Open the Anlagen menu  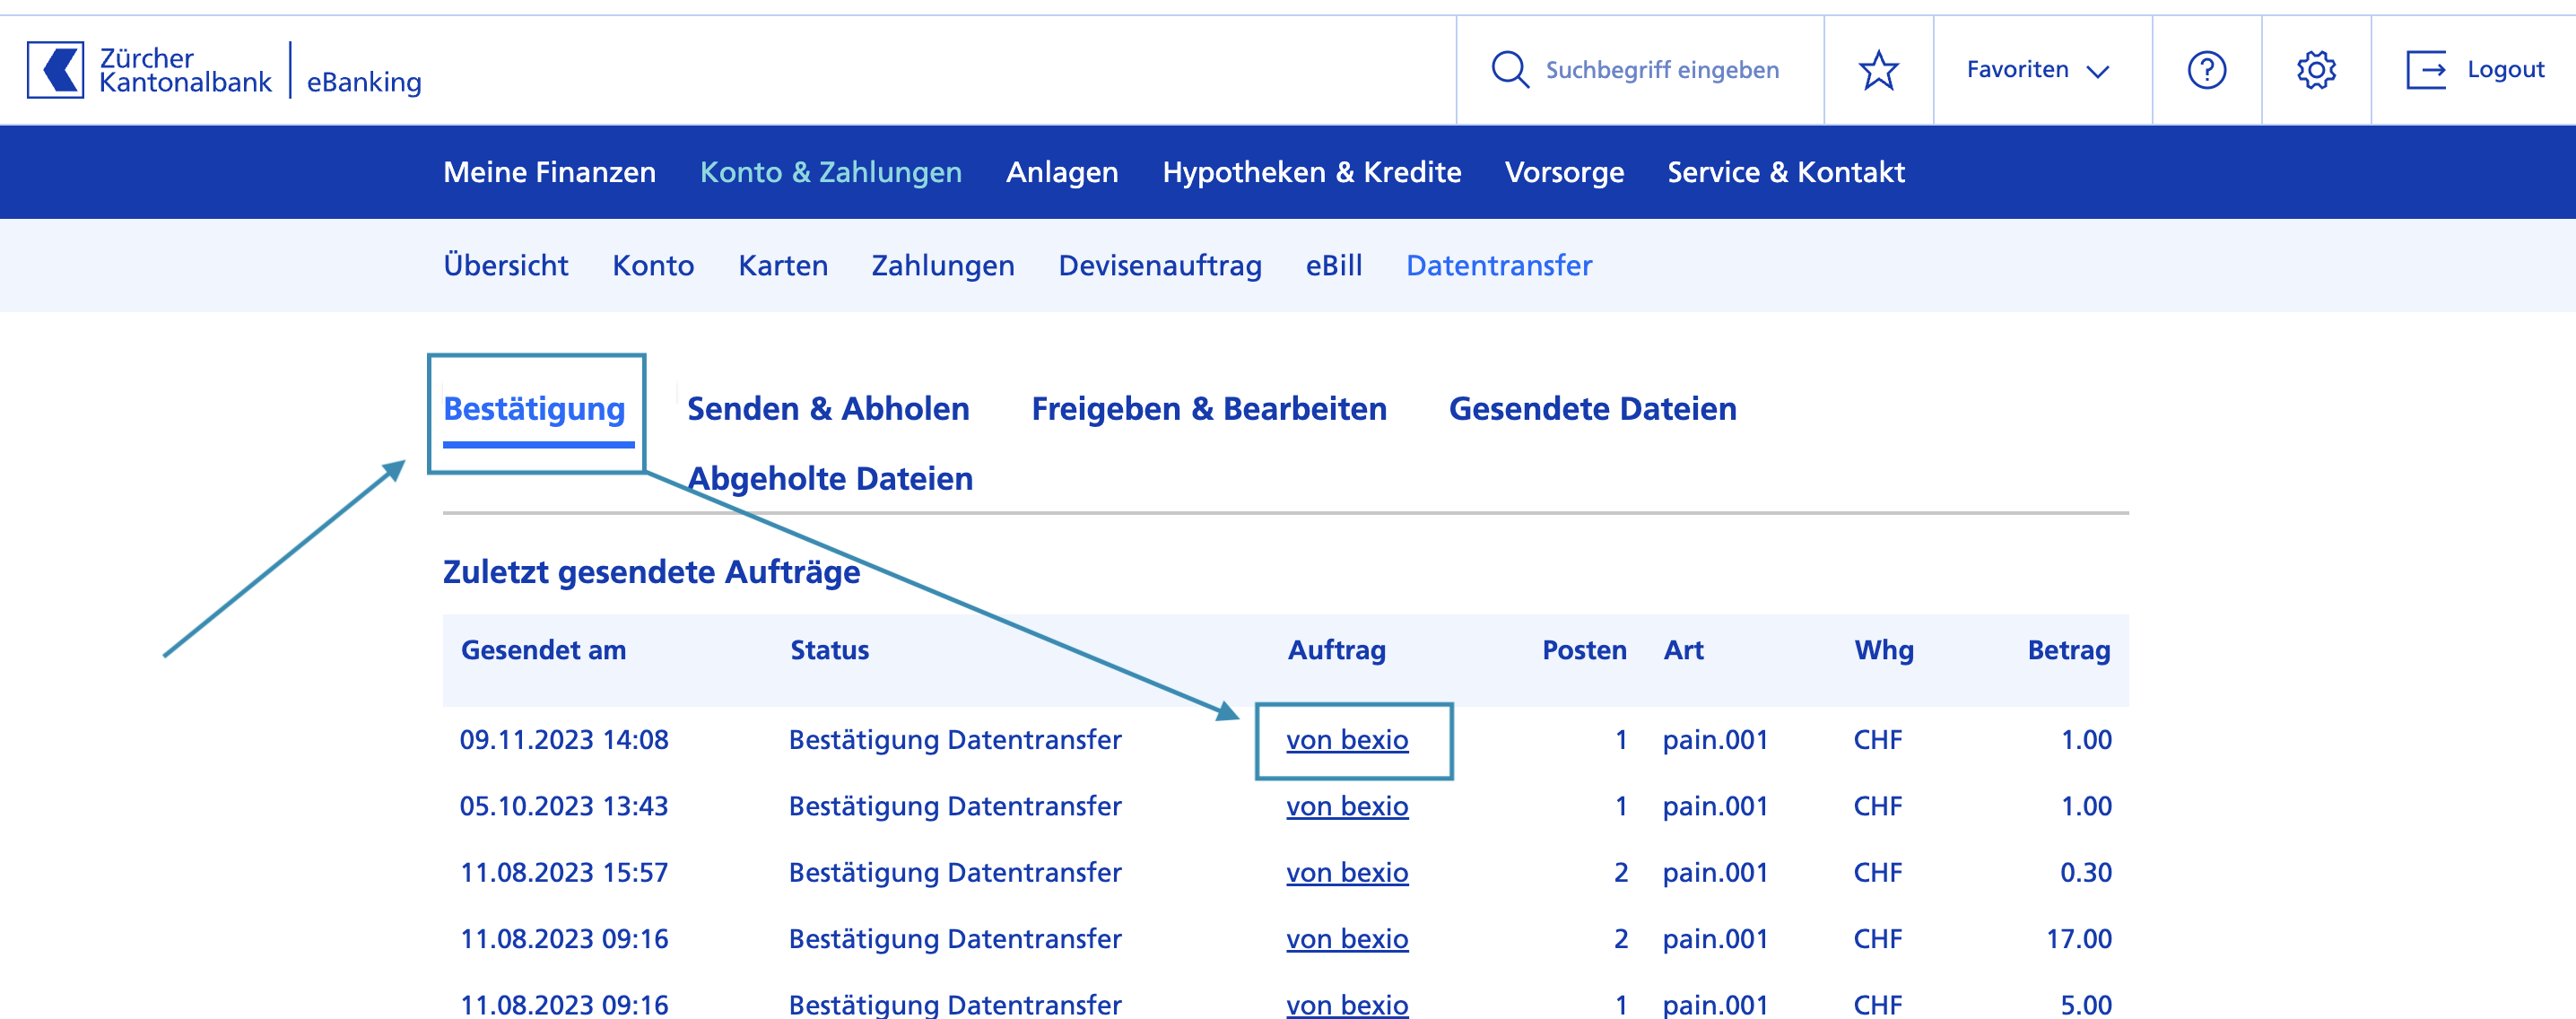pyautogui.click(x=1062, y=173)
